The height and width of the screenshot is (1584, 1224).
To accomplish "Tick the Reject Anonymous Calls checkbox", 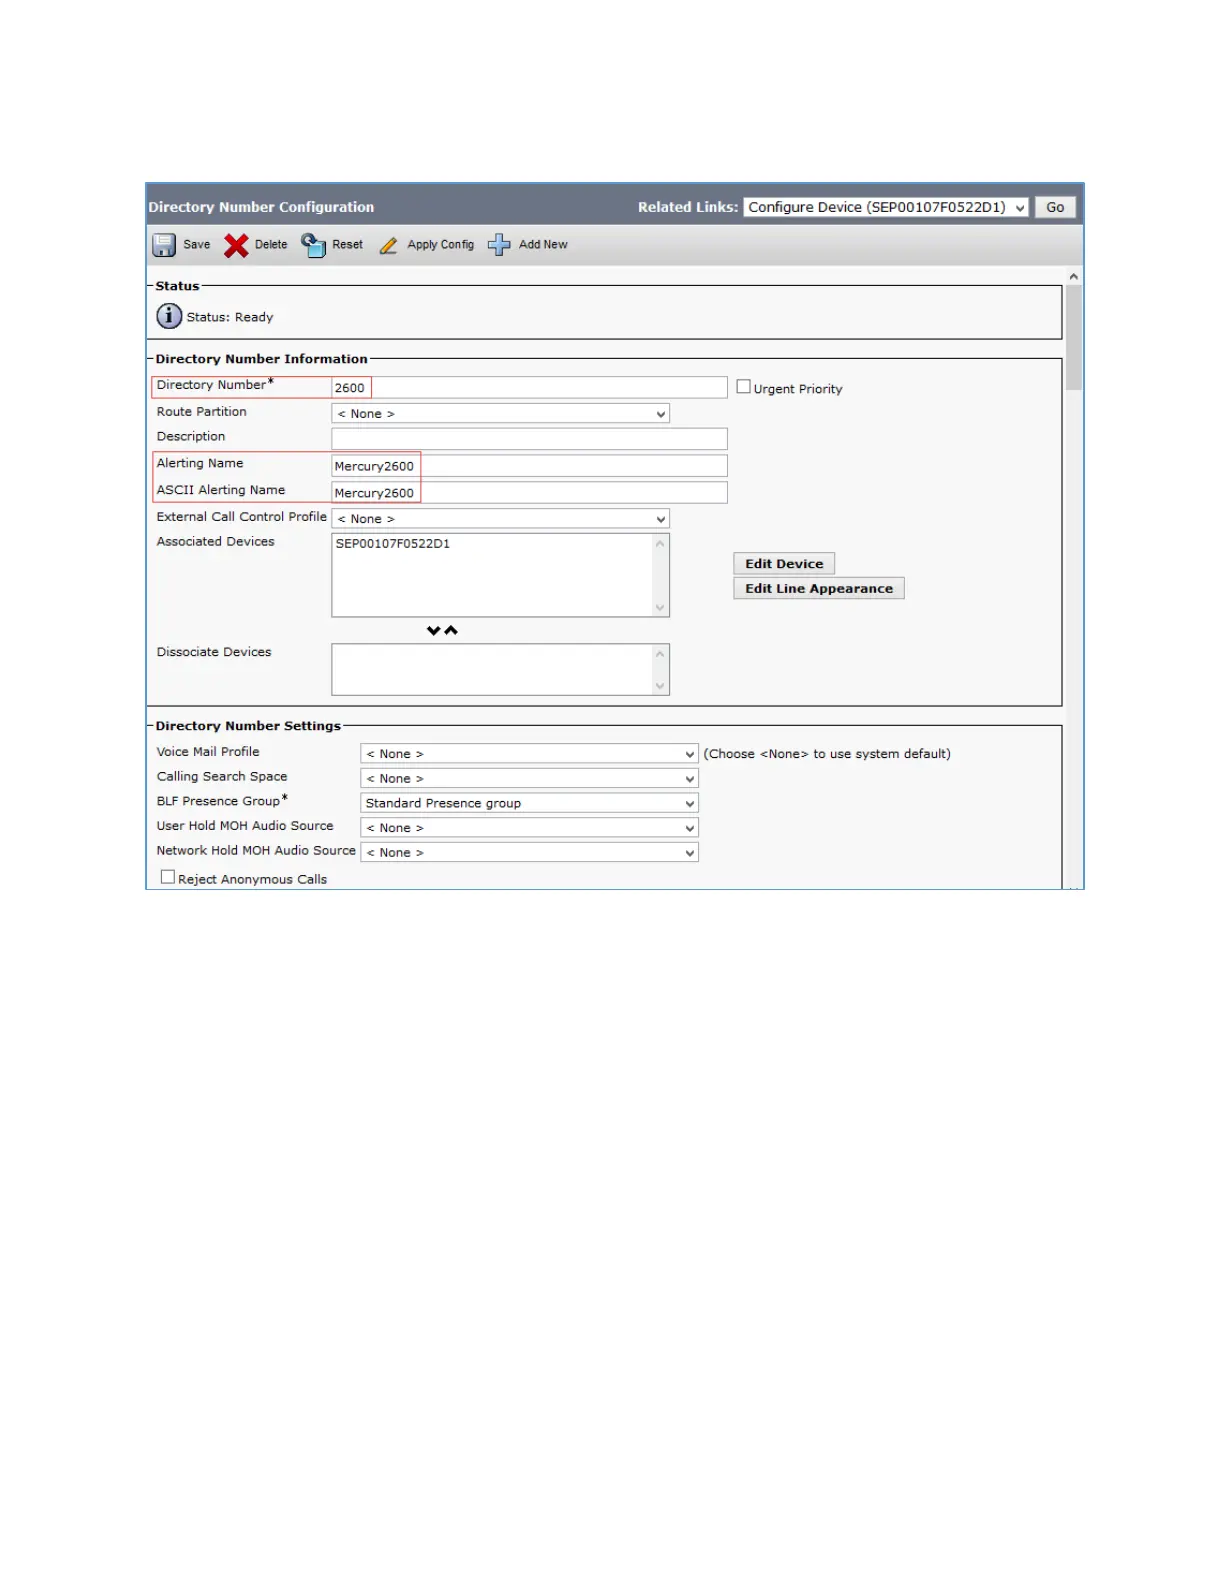I will tap(168, 877).
